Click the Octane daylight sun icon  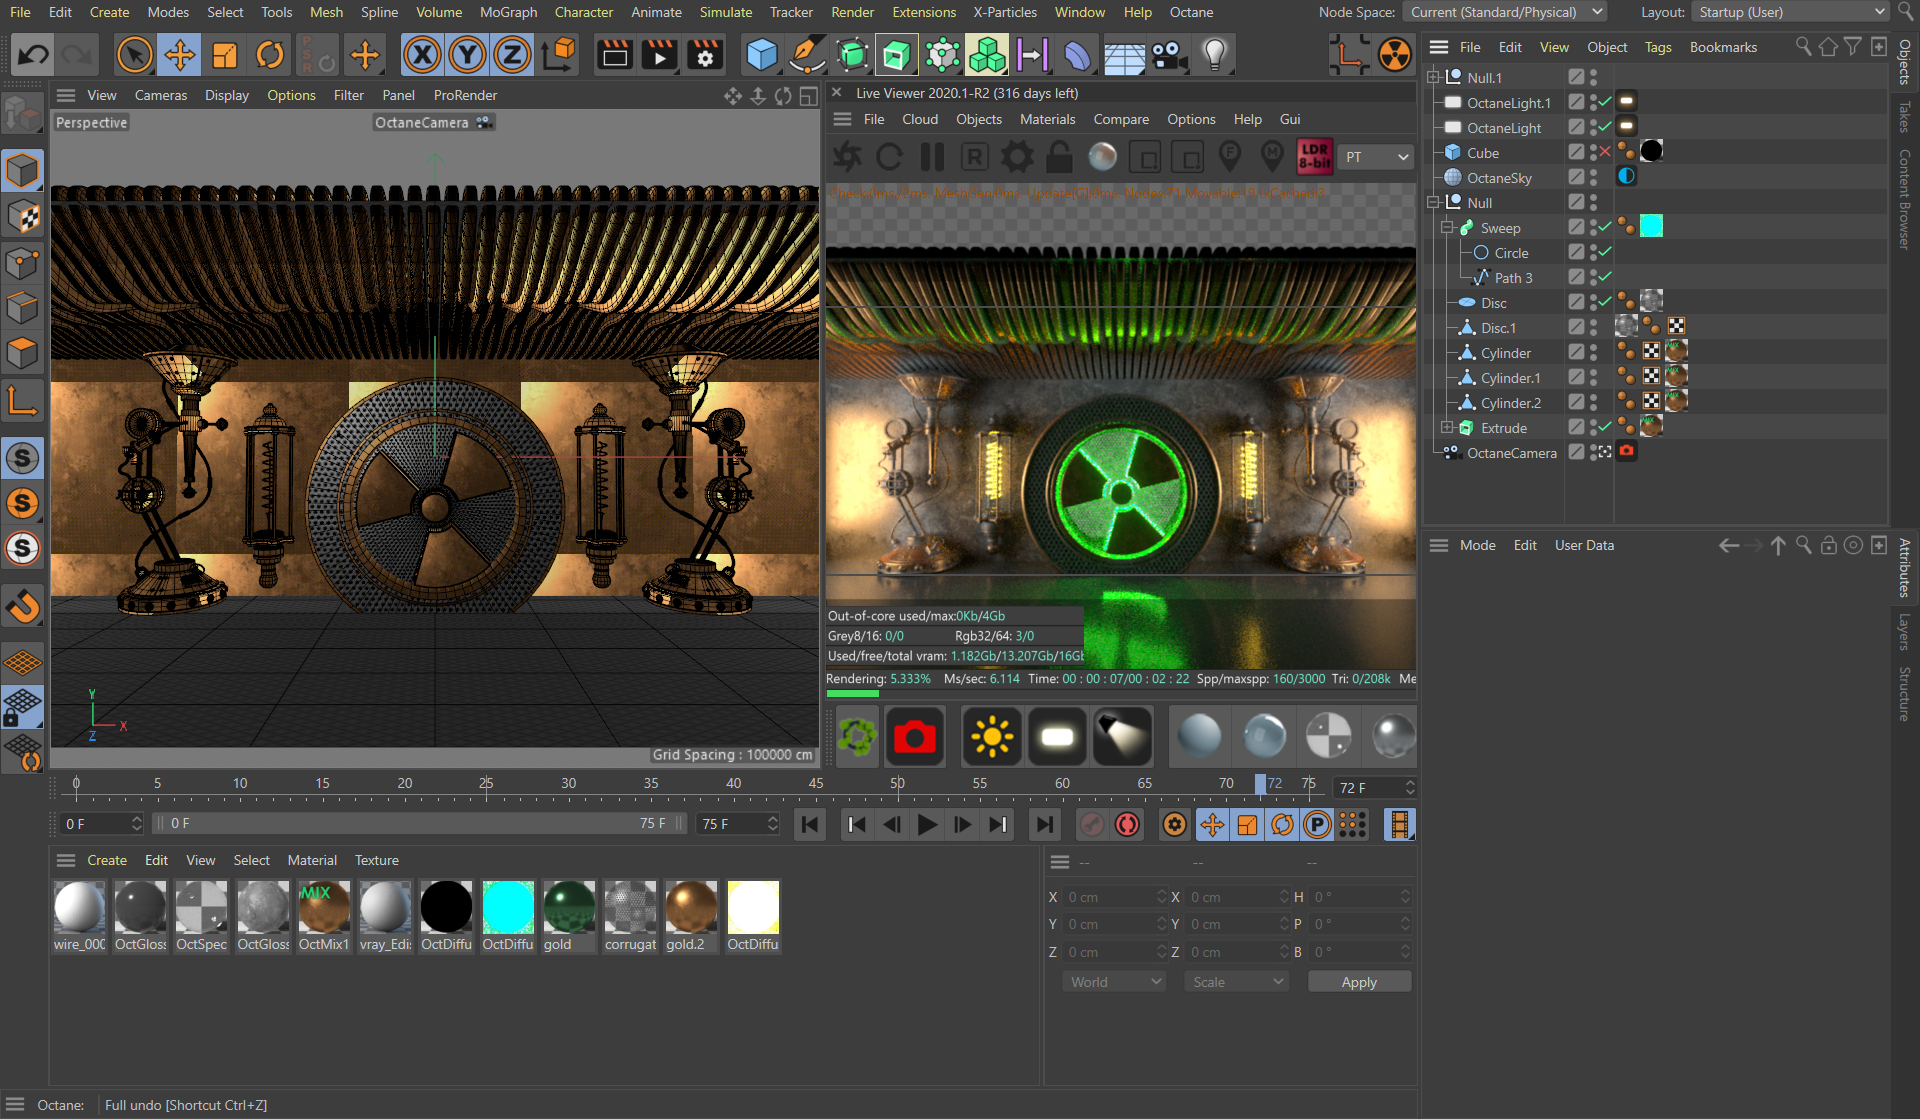[x=991, y=737]
